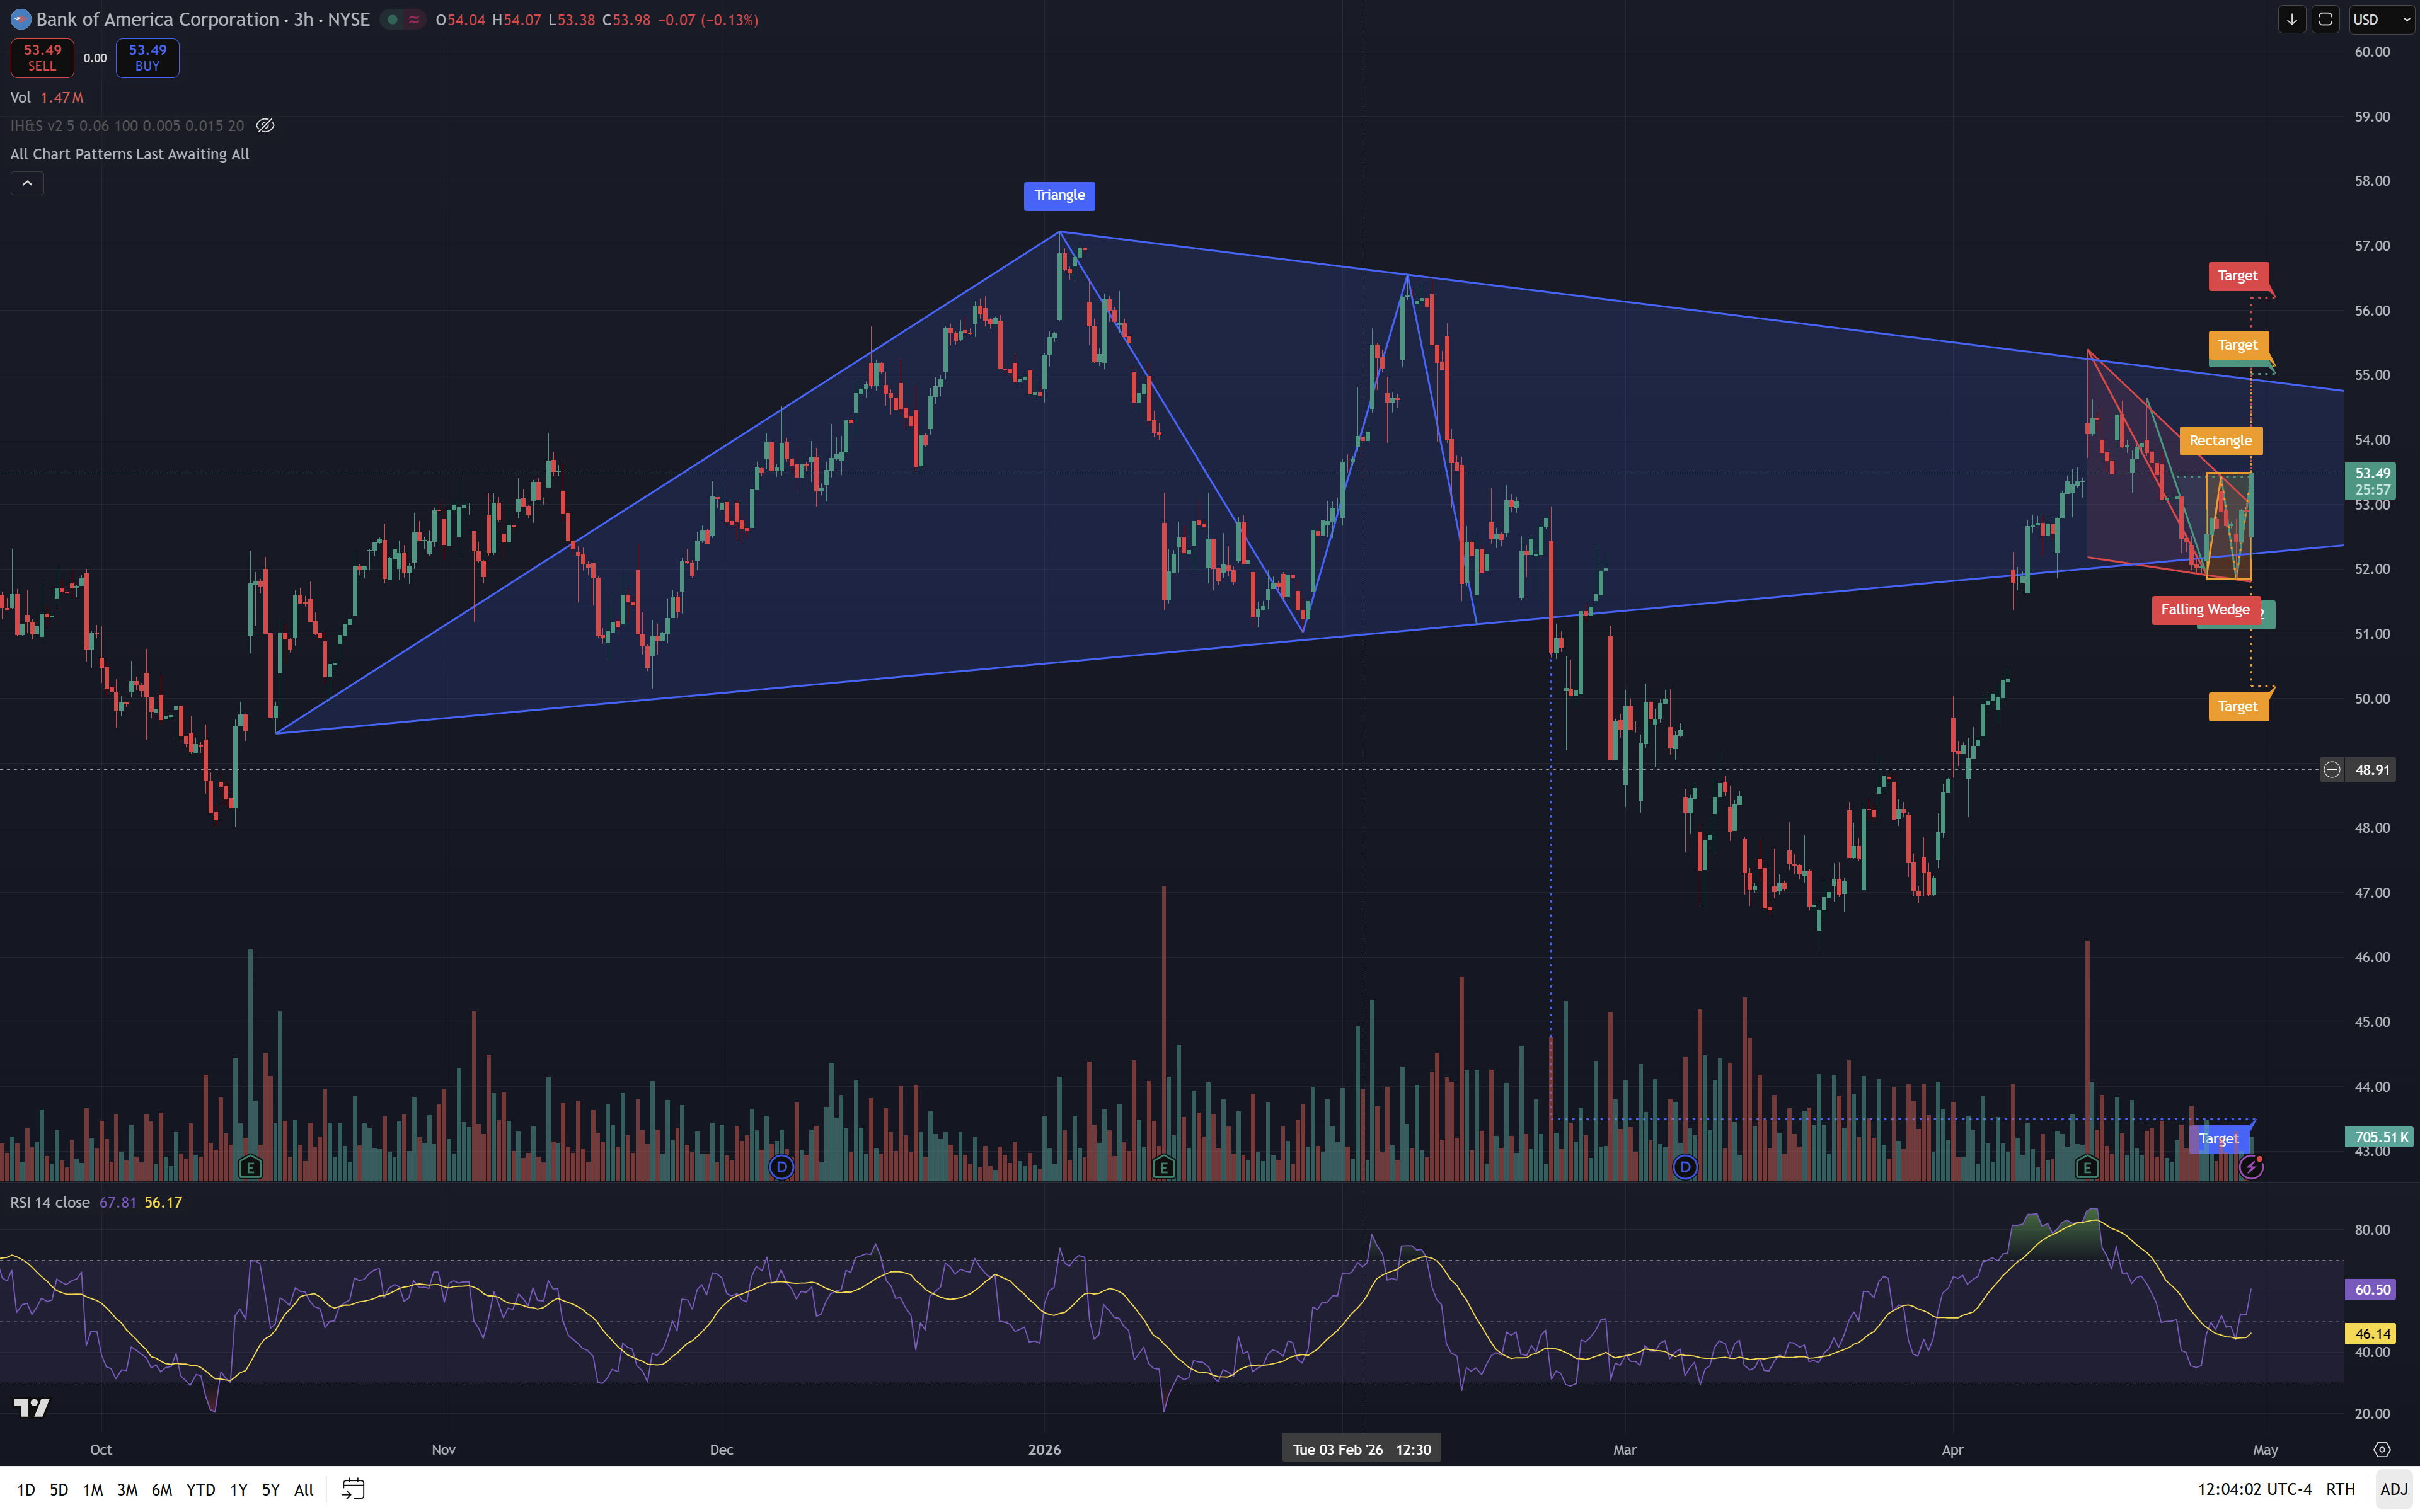
Task: Click the orange Target label above Rectangle
Action: tap(2238, 345)
